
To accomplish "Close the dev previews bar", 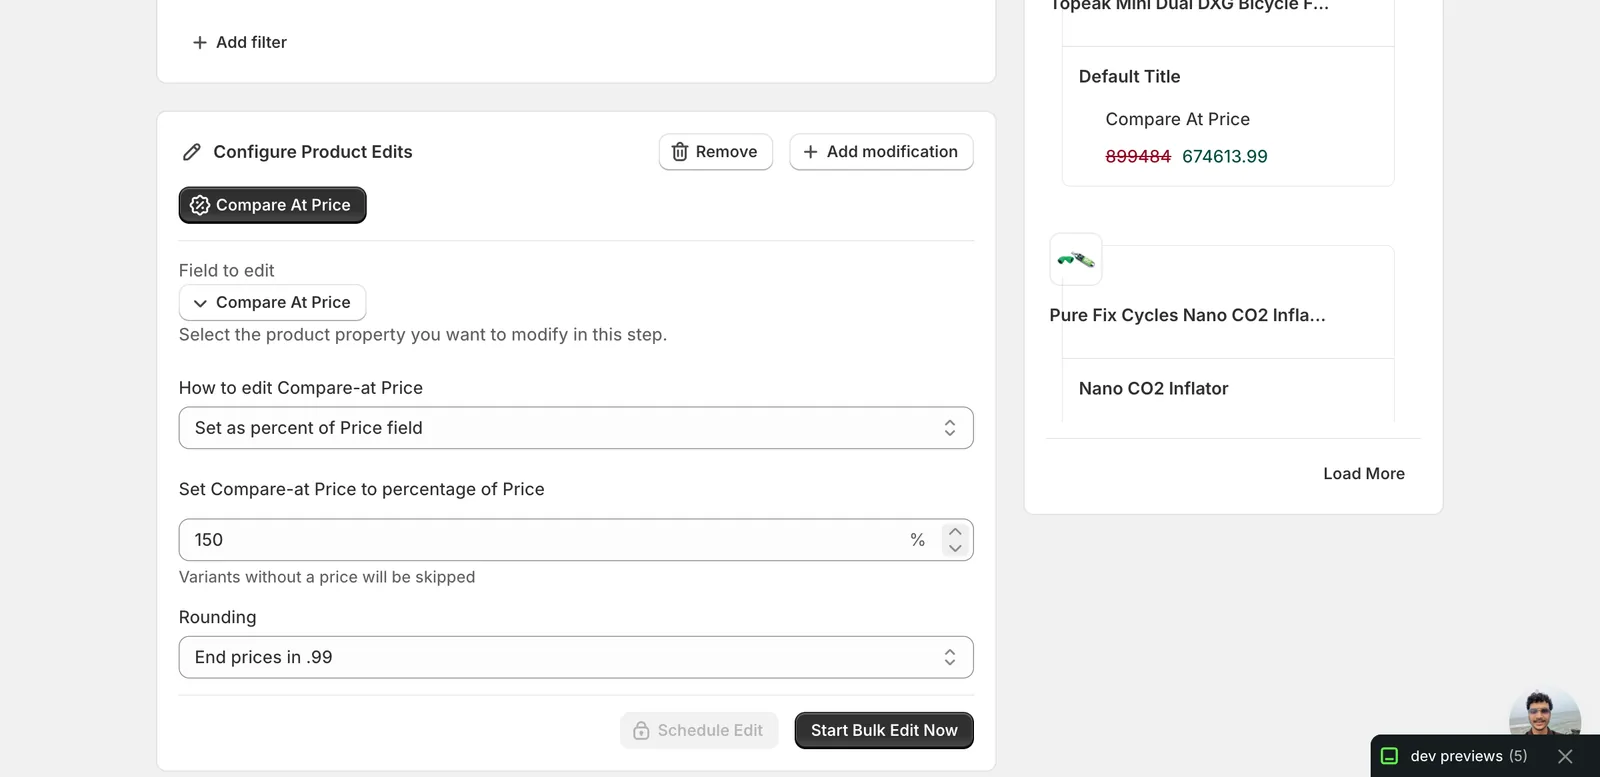I will (1565, 756).
